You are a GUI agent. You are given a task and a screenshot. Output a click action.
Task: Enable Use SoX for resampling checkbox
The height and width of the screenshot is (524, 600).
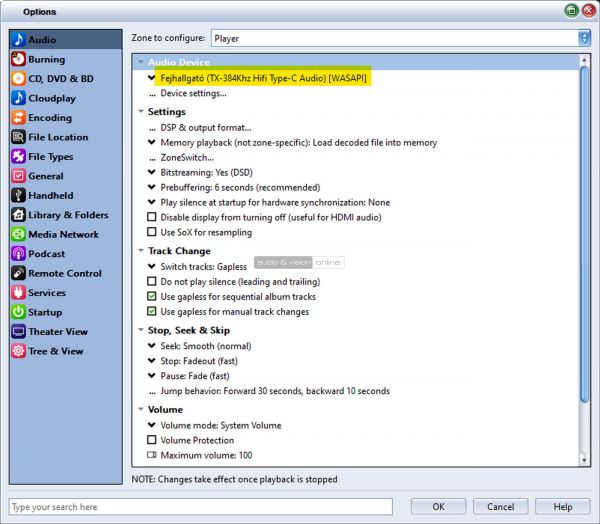[152, 232]
